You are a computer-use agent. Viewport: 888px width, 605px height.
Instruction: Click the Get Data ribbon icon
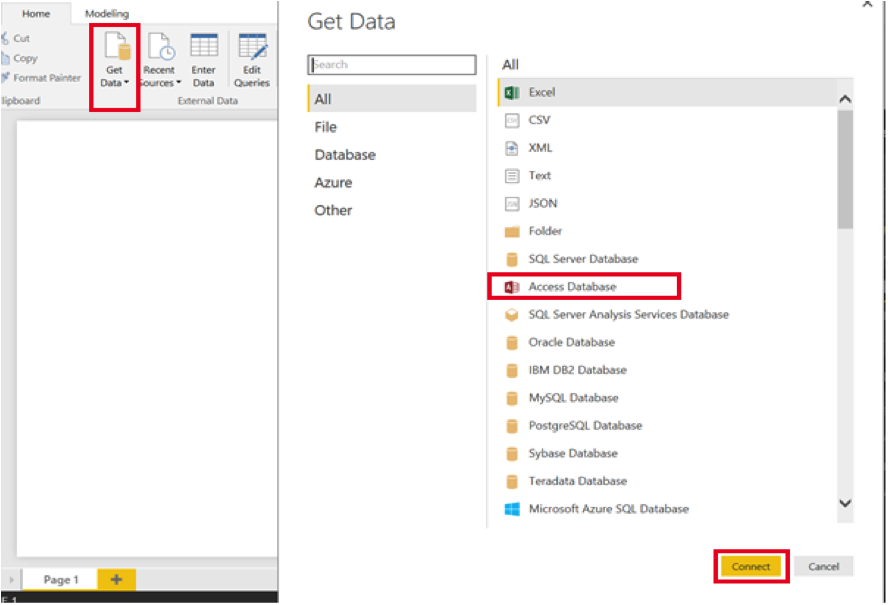click(x=118, y=46)
